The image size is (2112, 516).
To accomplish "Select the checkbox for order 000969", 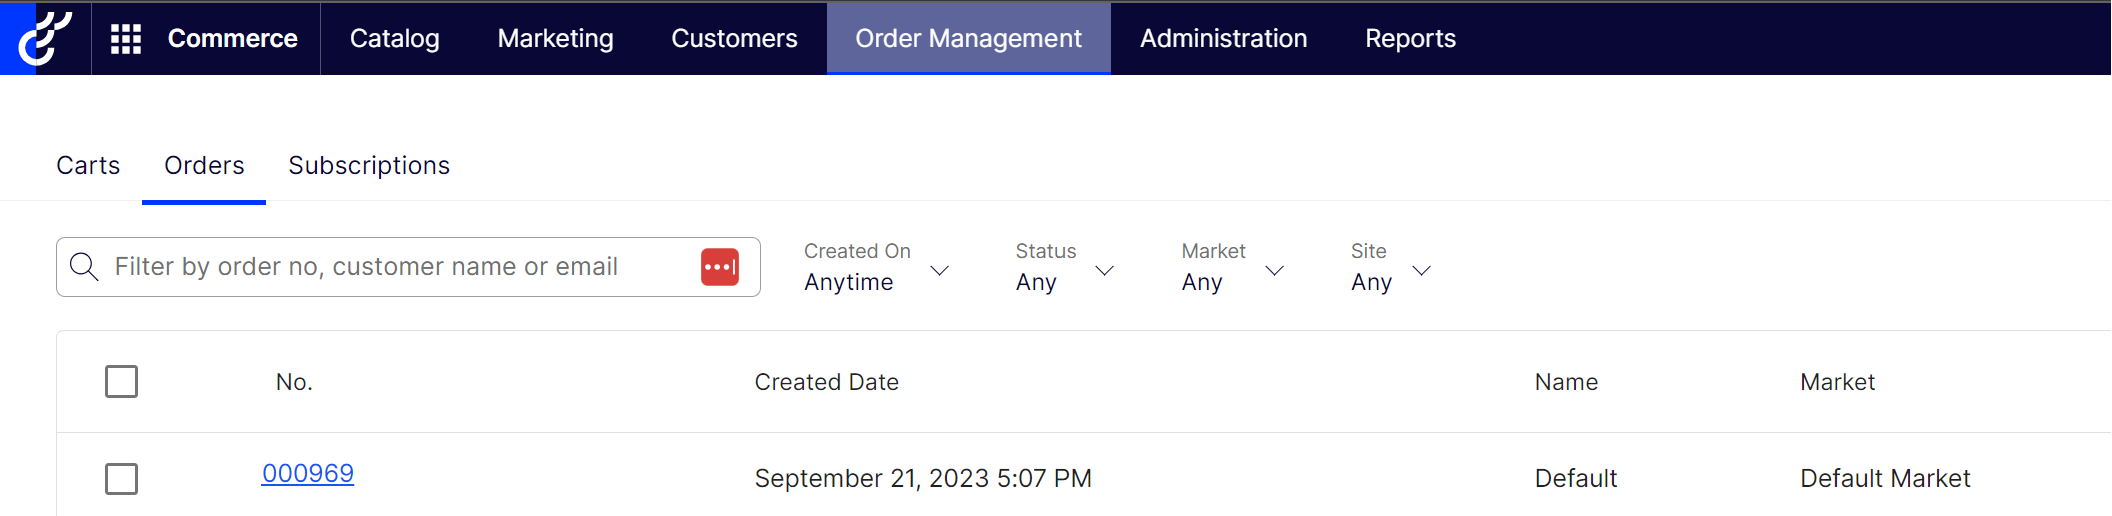I will click(x=122, y=479).
